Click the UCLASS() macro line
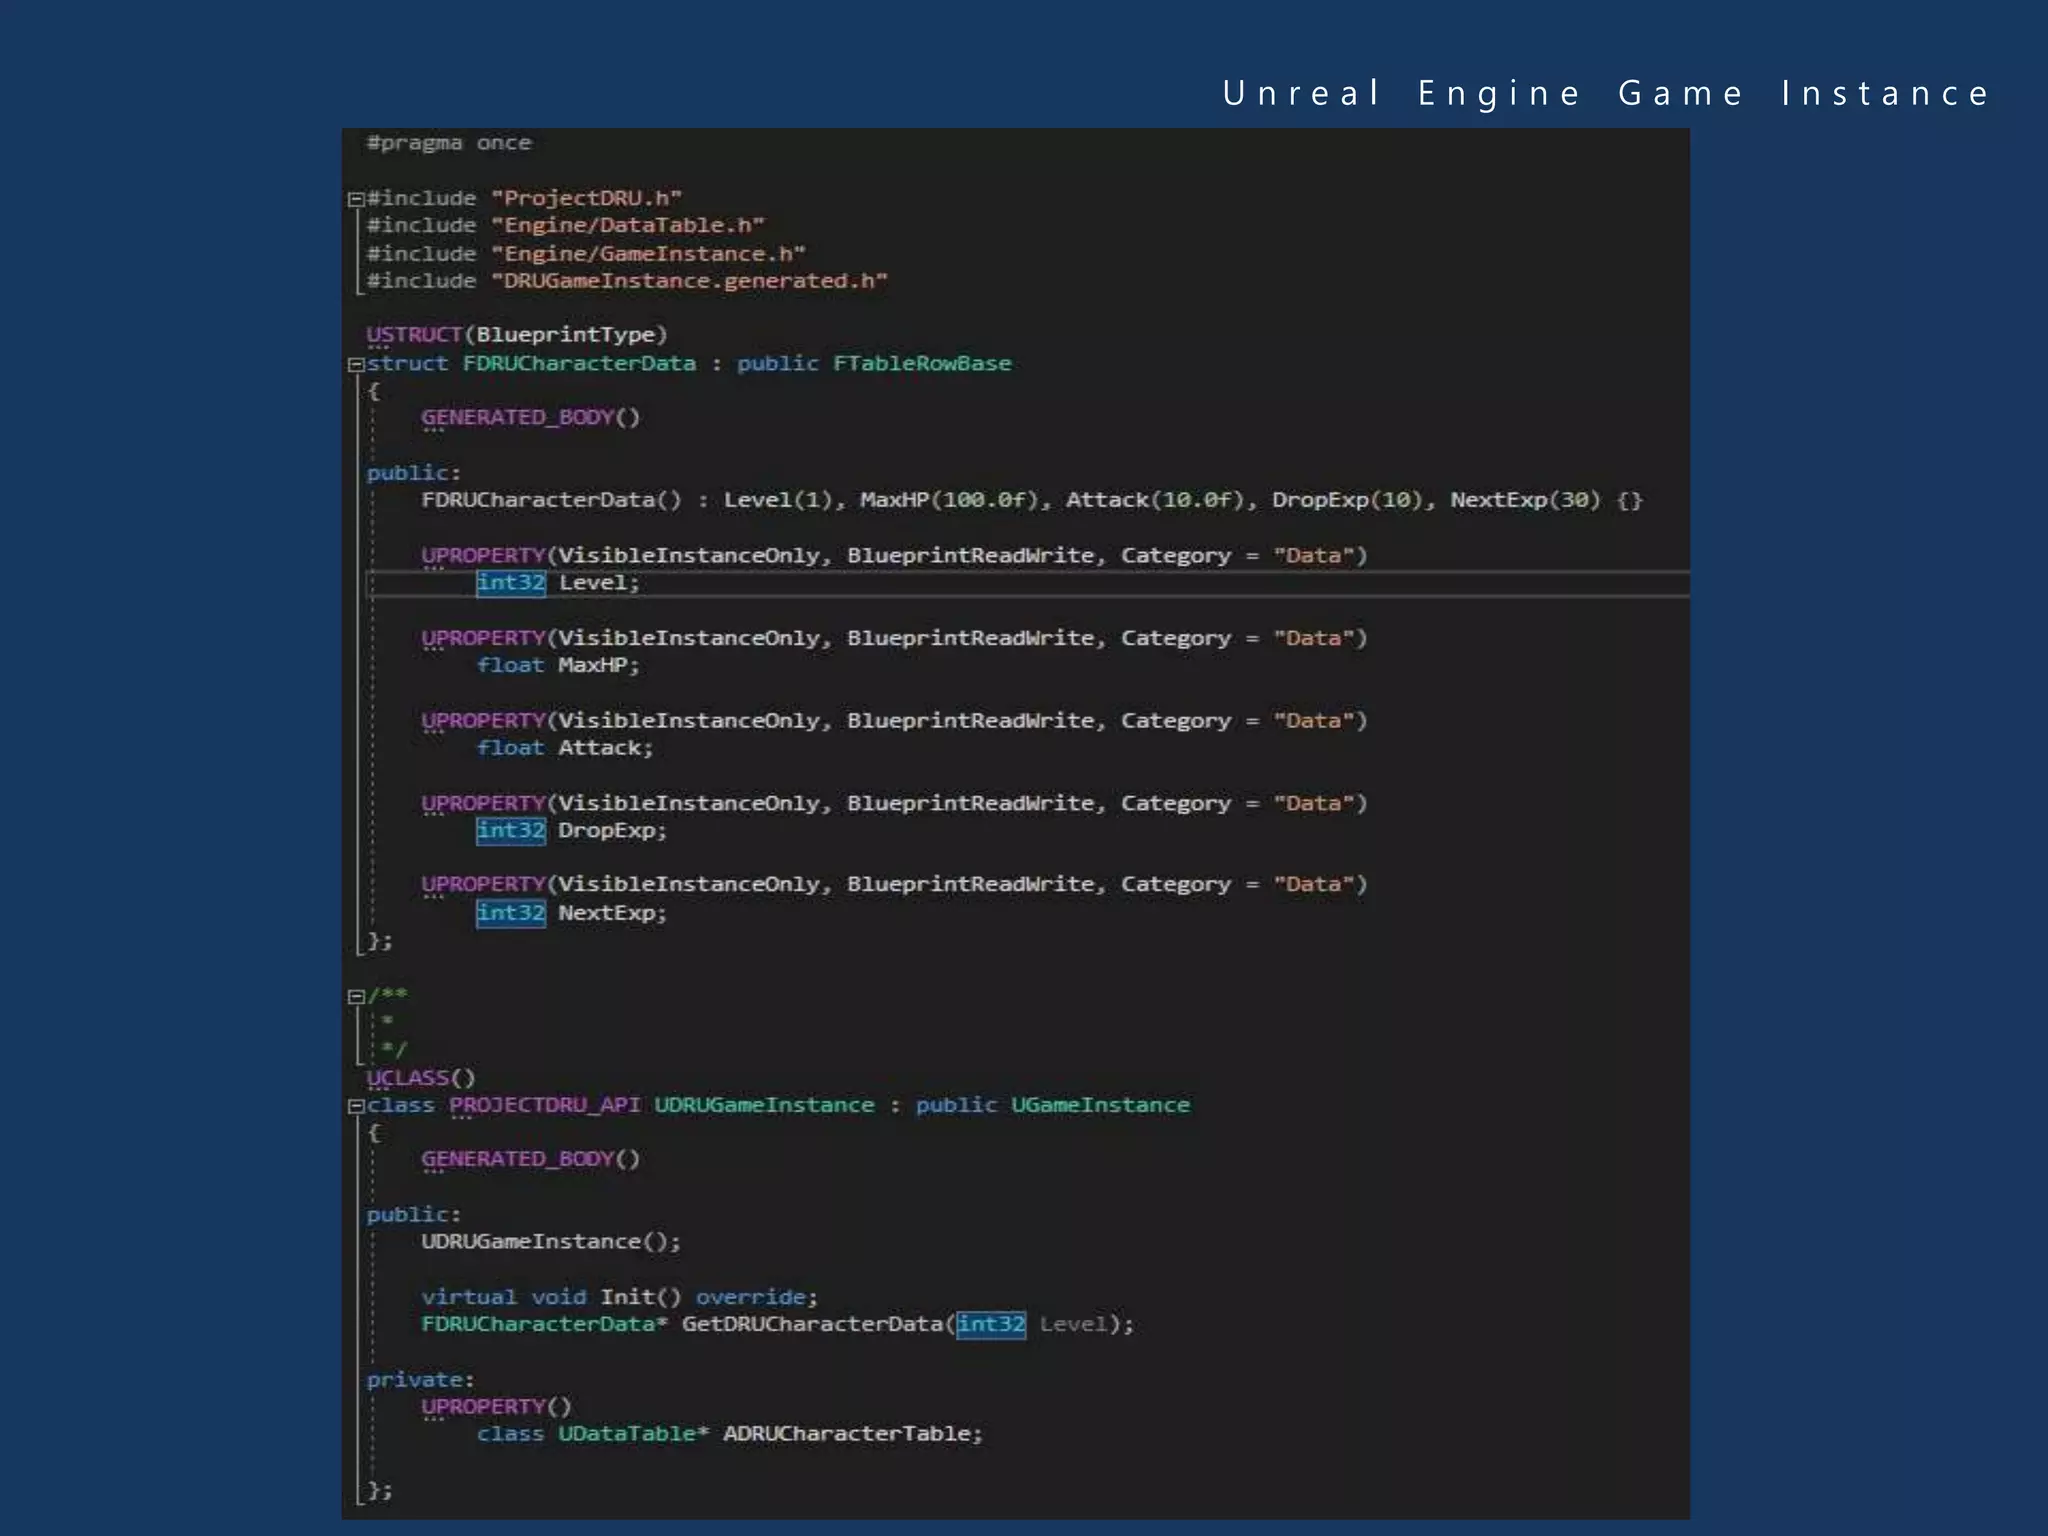Image resolution: width=2048 pixels, height=1536 pixels. click(x=420, y=1078)
